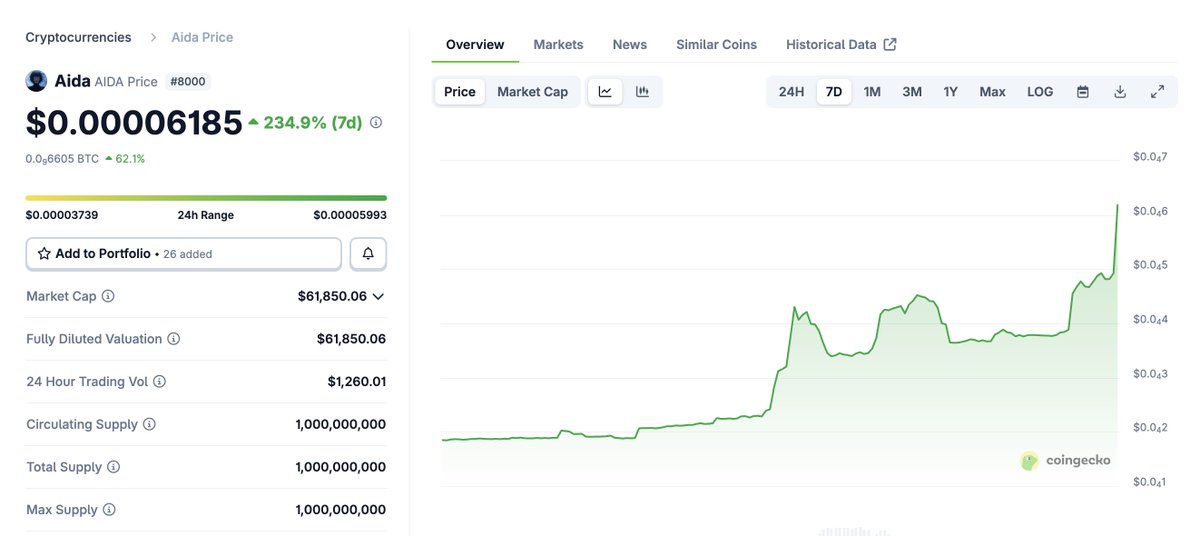
Task: Click the Fully Diluted Valuation value $61,850.06
Action: [x=351, y=339]
